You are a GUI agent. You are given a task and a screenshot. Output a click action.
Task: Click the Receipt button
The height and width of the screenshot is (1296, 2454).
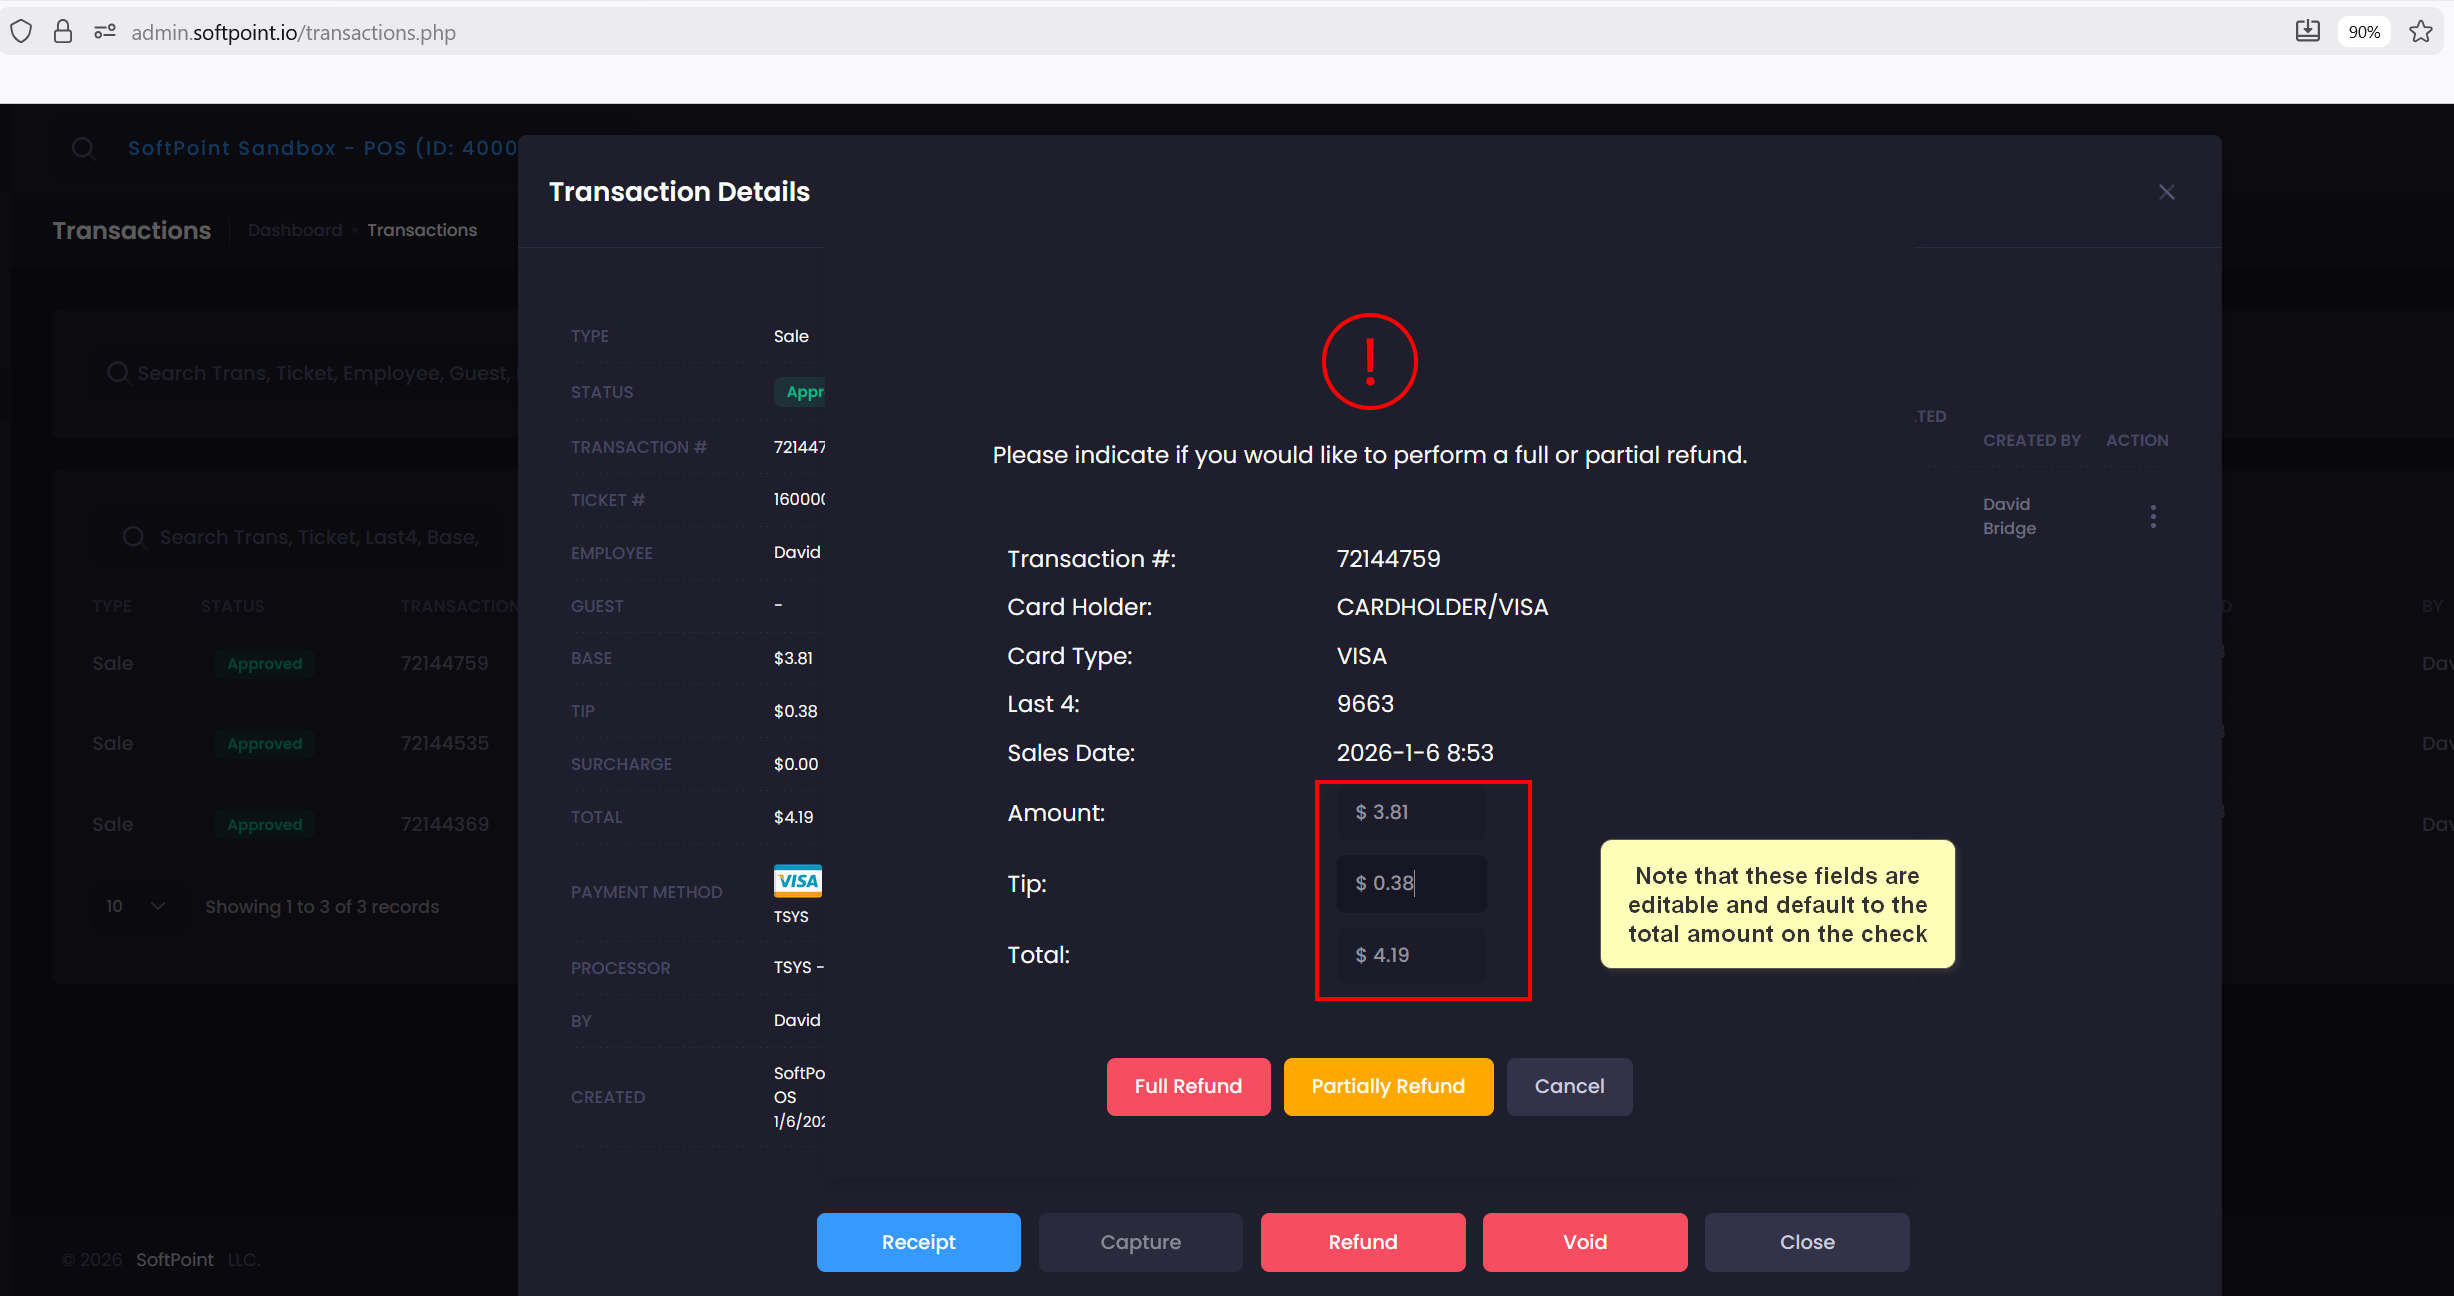[x=918, y=1242]
